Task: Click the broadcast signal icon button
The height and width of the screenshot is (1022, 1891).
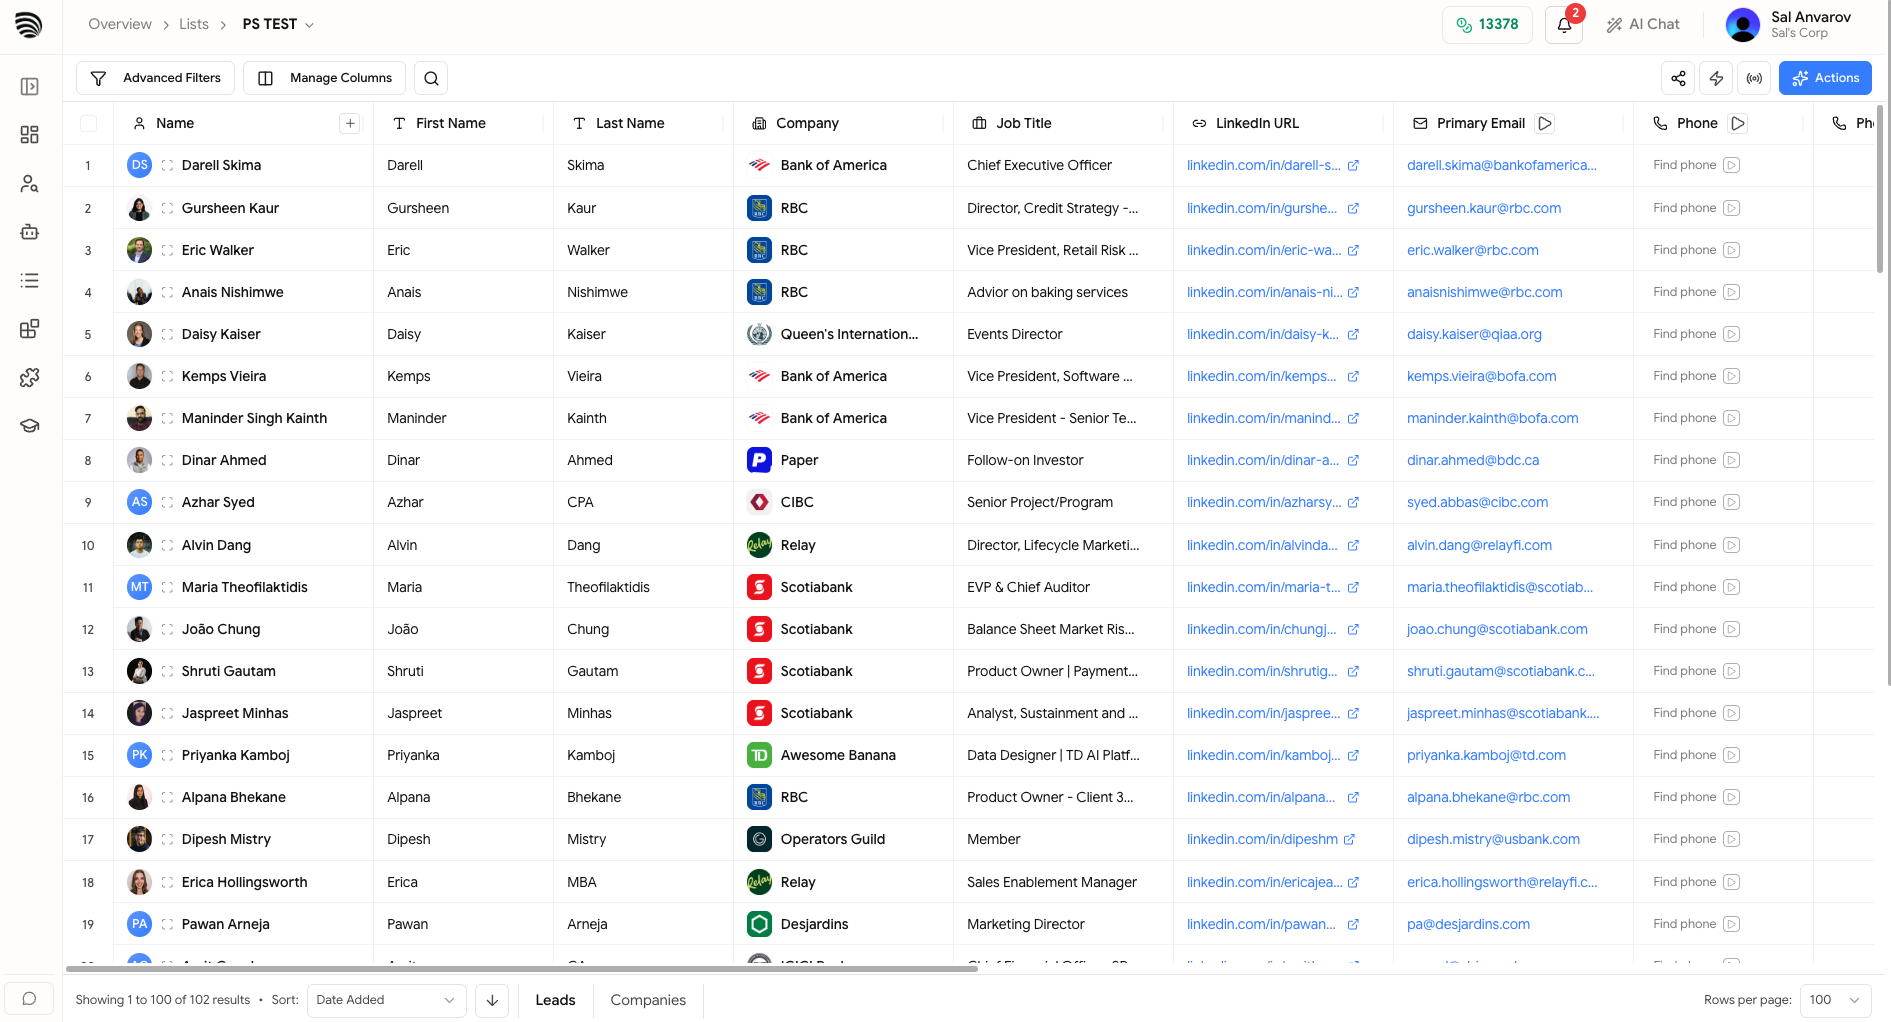Action: (1754, 78)
